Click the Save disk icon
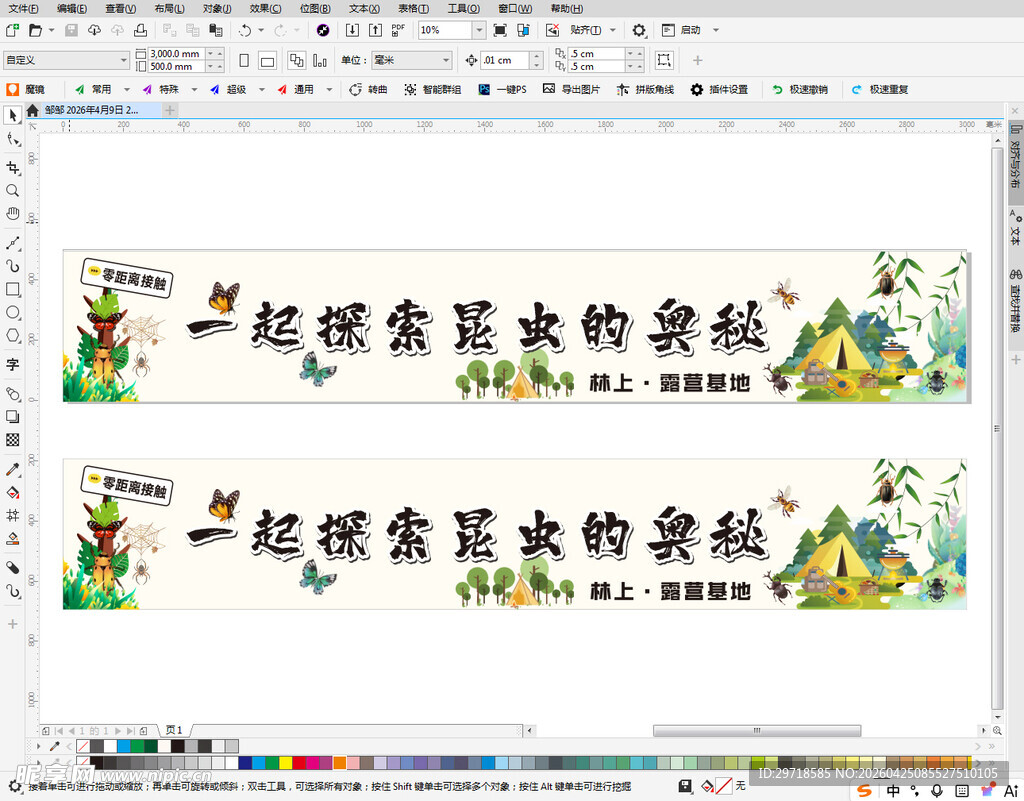 coord(71,30)
